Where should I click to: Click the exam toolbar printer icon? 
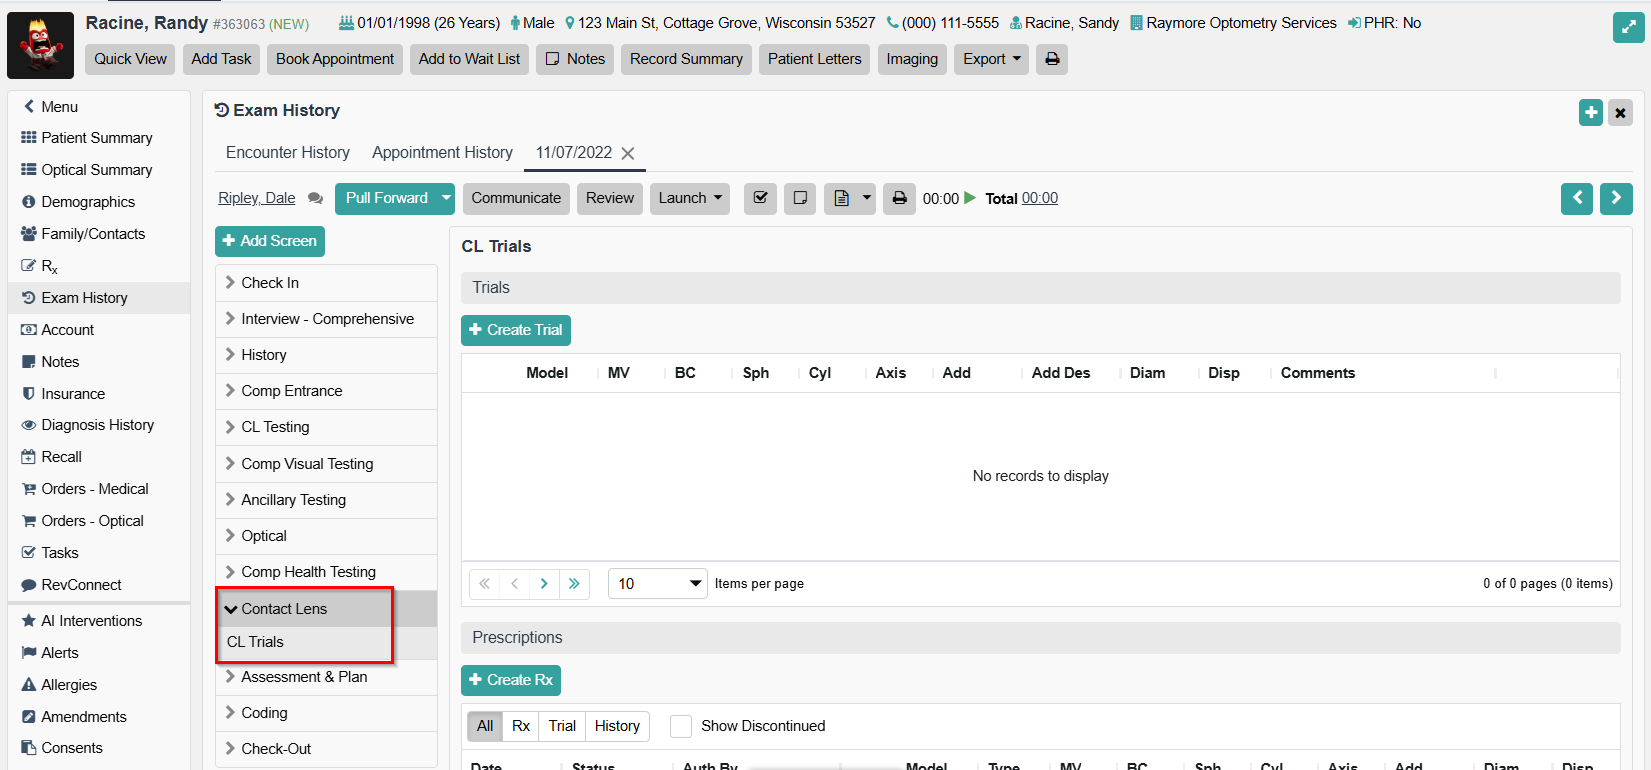tap(899, 198)
